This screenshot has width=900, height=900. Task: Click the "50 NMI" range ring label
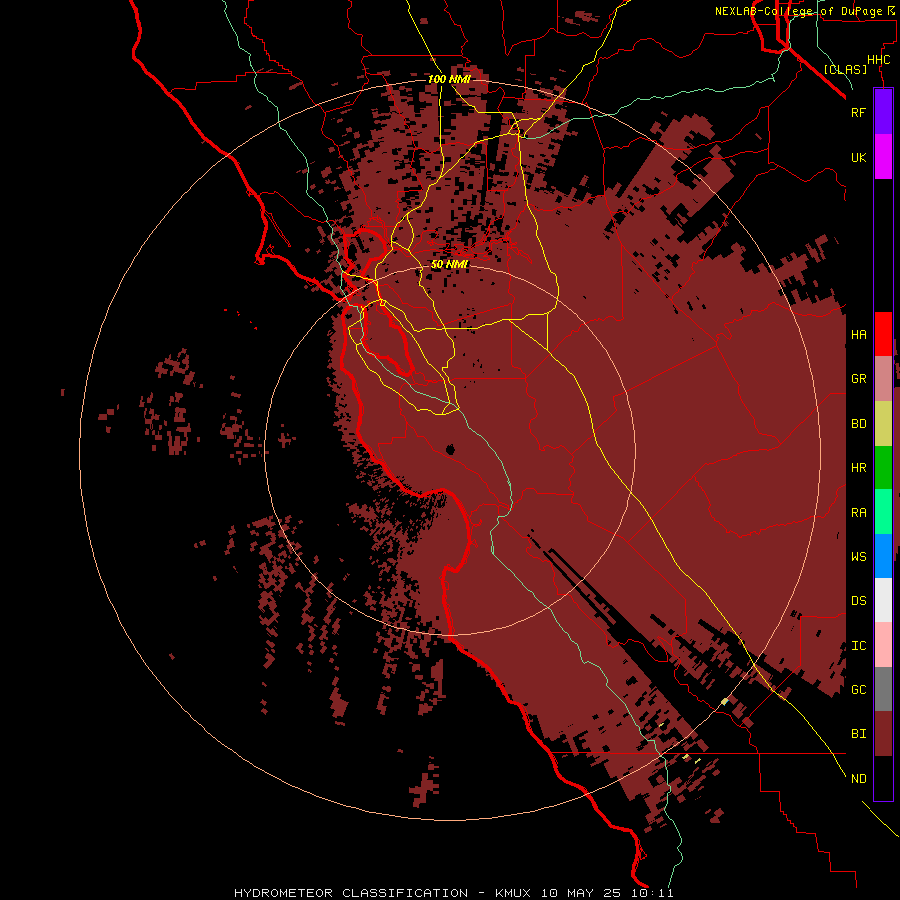[x=449, y=264]
